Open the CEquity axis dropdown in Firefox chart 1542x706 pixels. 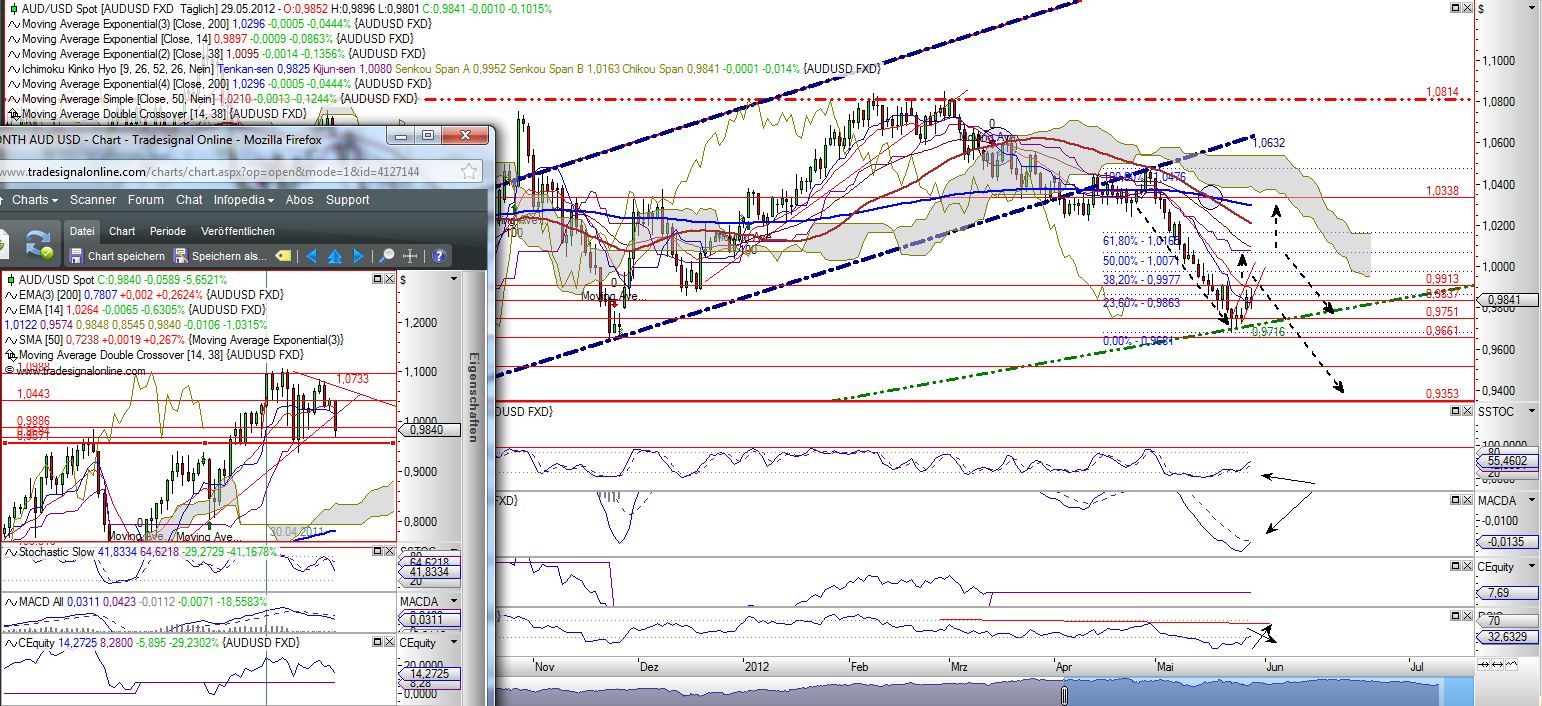[454, 642]
